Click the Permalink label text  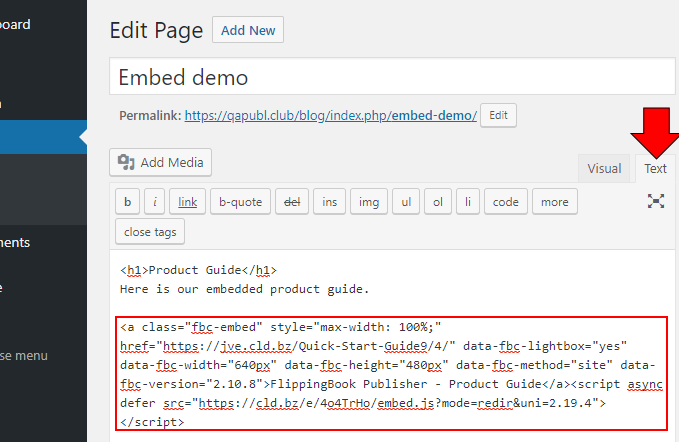150,116
